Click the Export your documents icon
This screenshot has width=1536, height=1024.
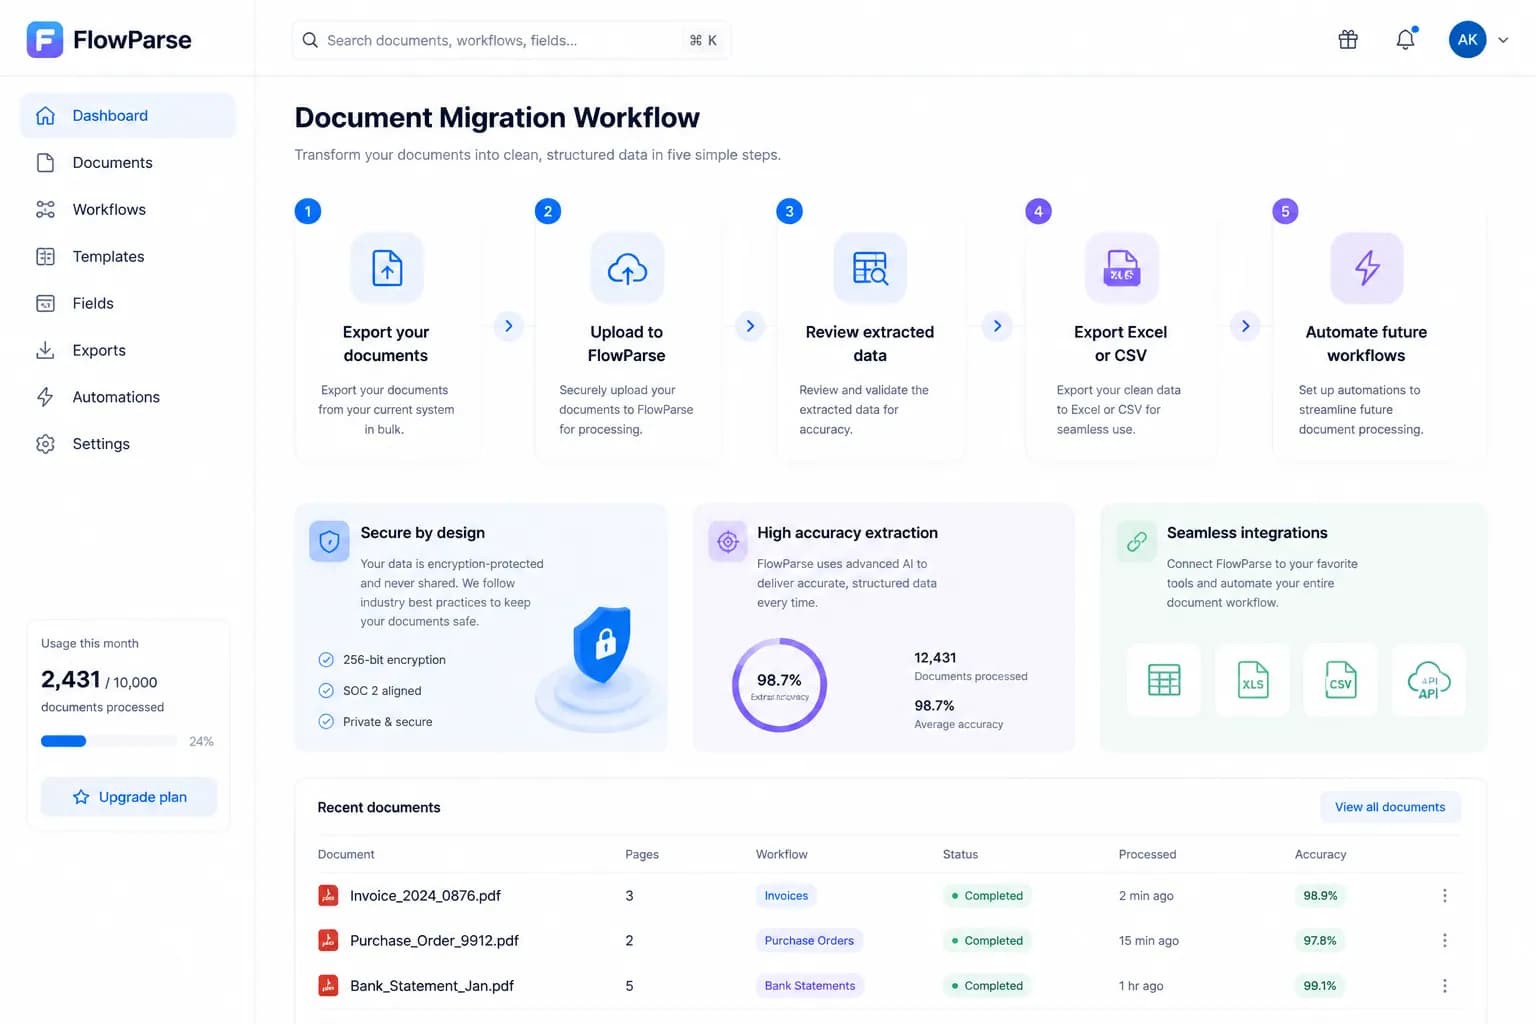[387, 268]
